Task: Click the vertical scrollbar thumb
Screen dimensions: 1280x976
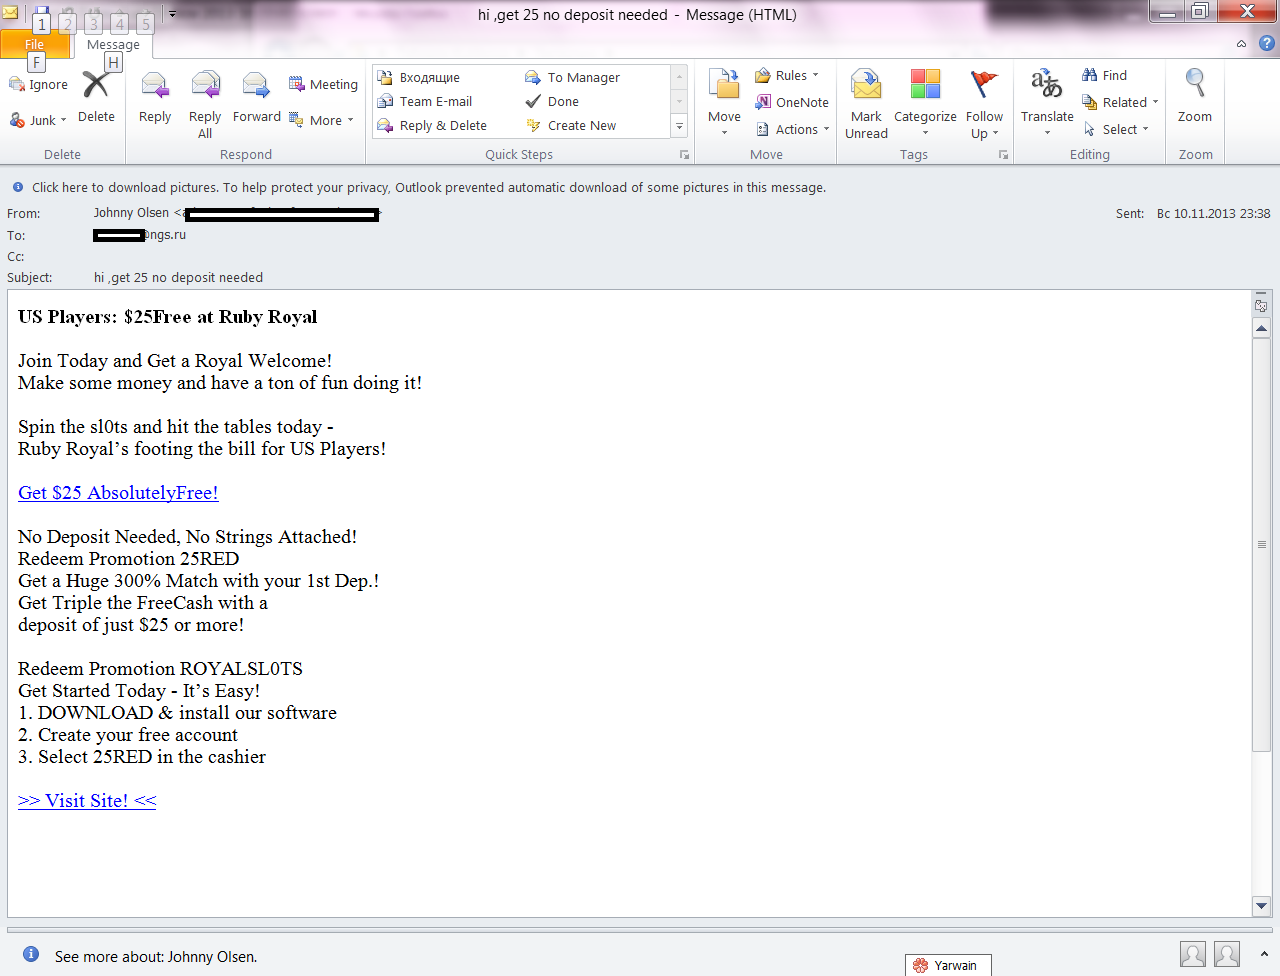Action: (x=1261, y=545)
